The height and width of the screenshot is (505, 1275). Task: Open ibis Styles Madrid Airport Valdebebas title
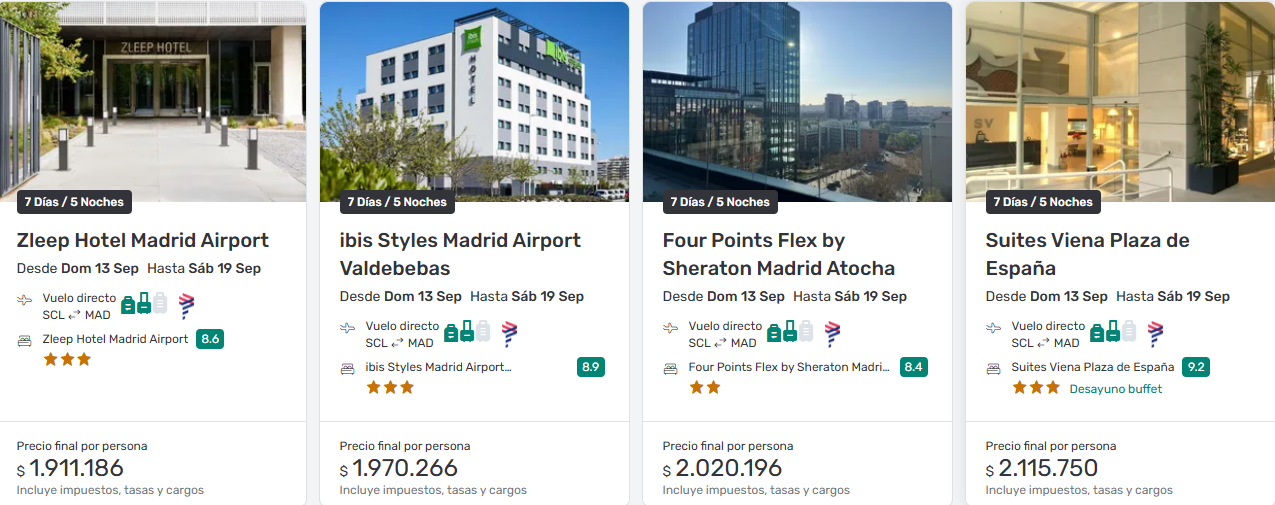tap(460, 254)
